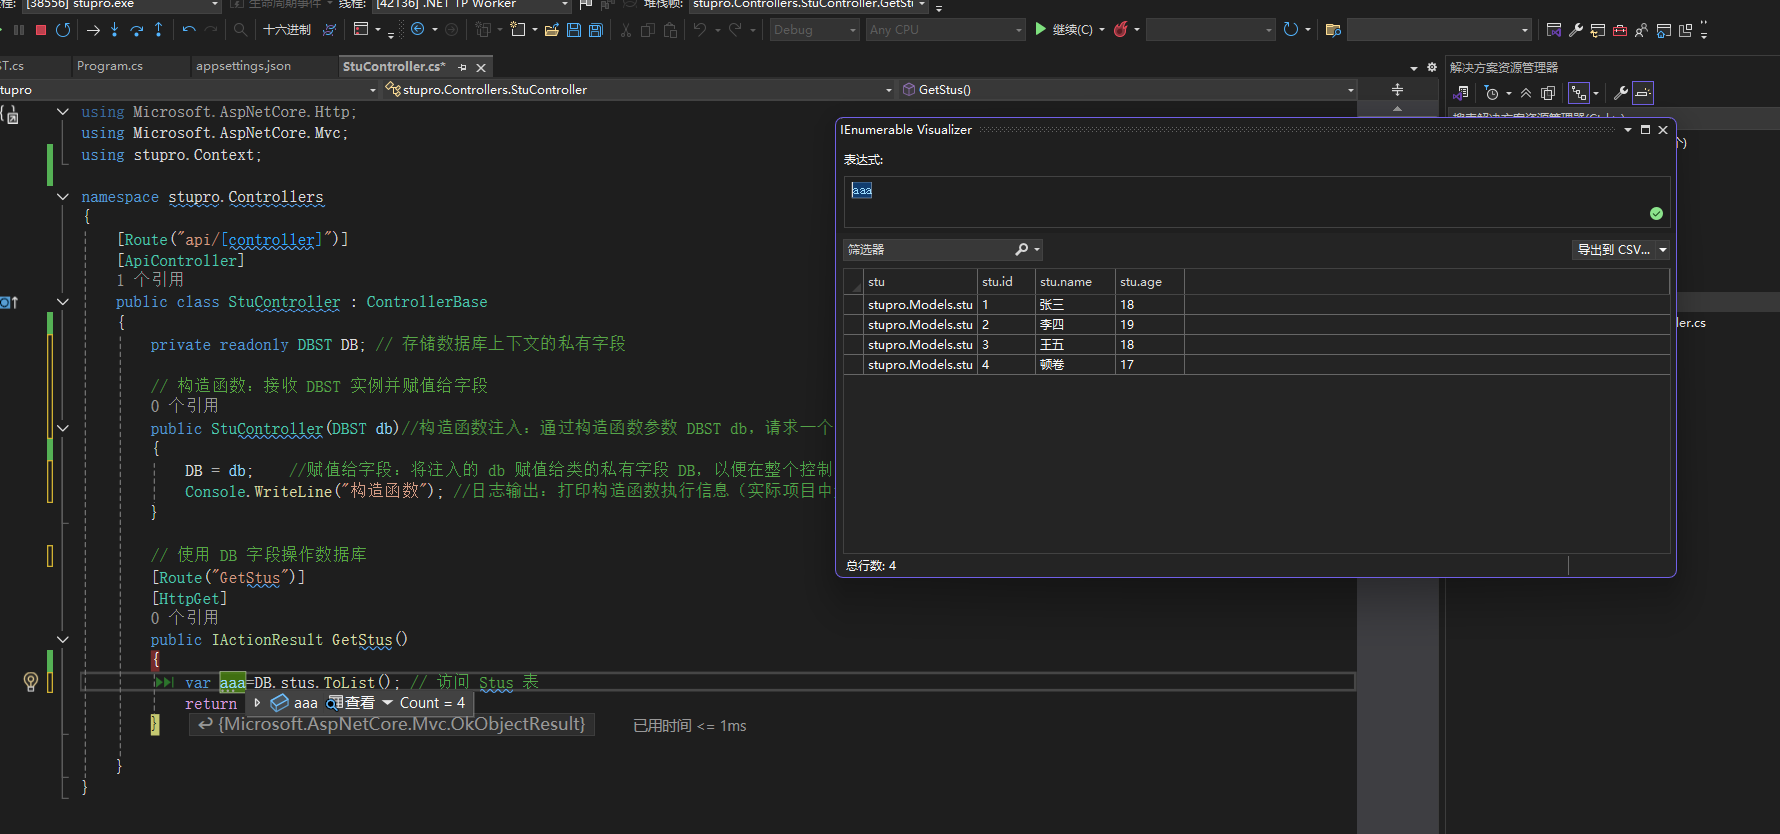
Task: Open the IEnumerable Visualizer window options arrow
Action: coord(1628,130)
